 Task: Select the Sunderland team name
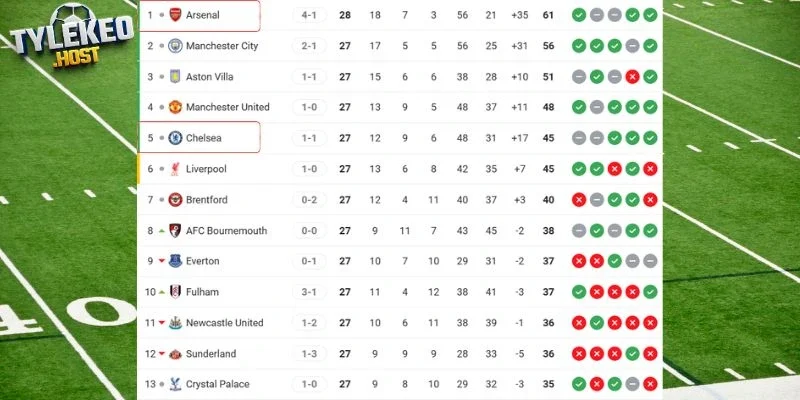(x=211, y=354)
